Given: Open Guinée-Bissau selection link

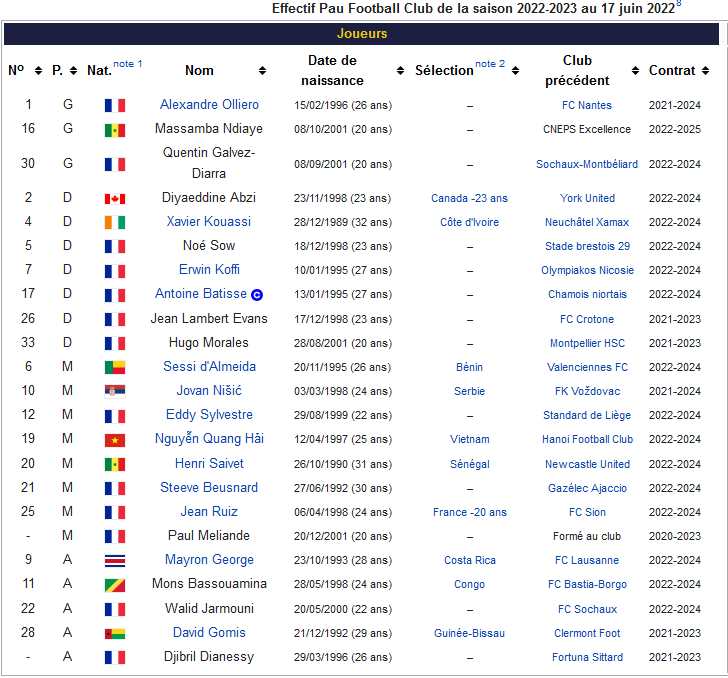Looking at the screenshot, I should click(469, 633).
